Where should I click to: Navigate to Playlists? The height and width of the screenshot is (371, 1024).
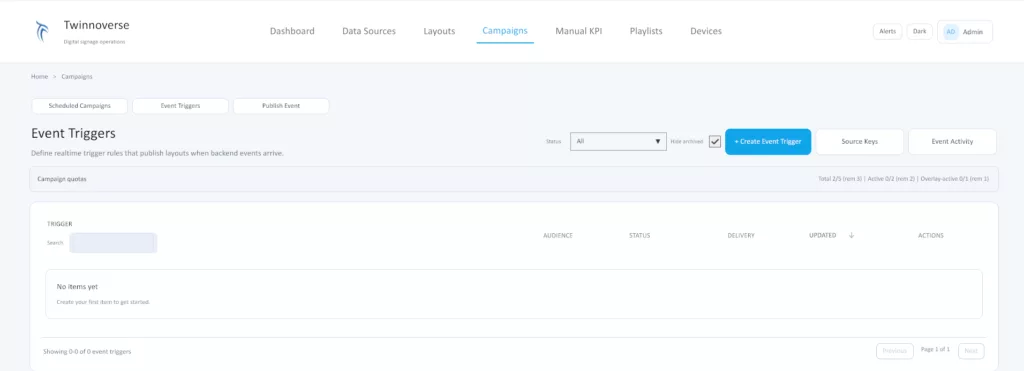pyautogui.click(x=646, y=31)
